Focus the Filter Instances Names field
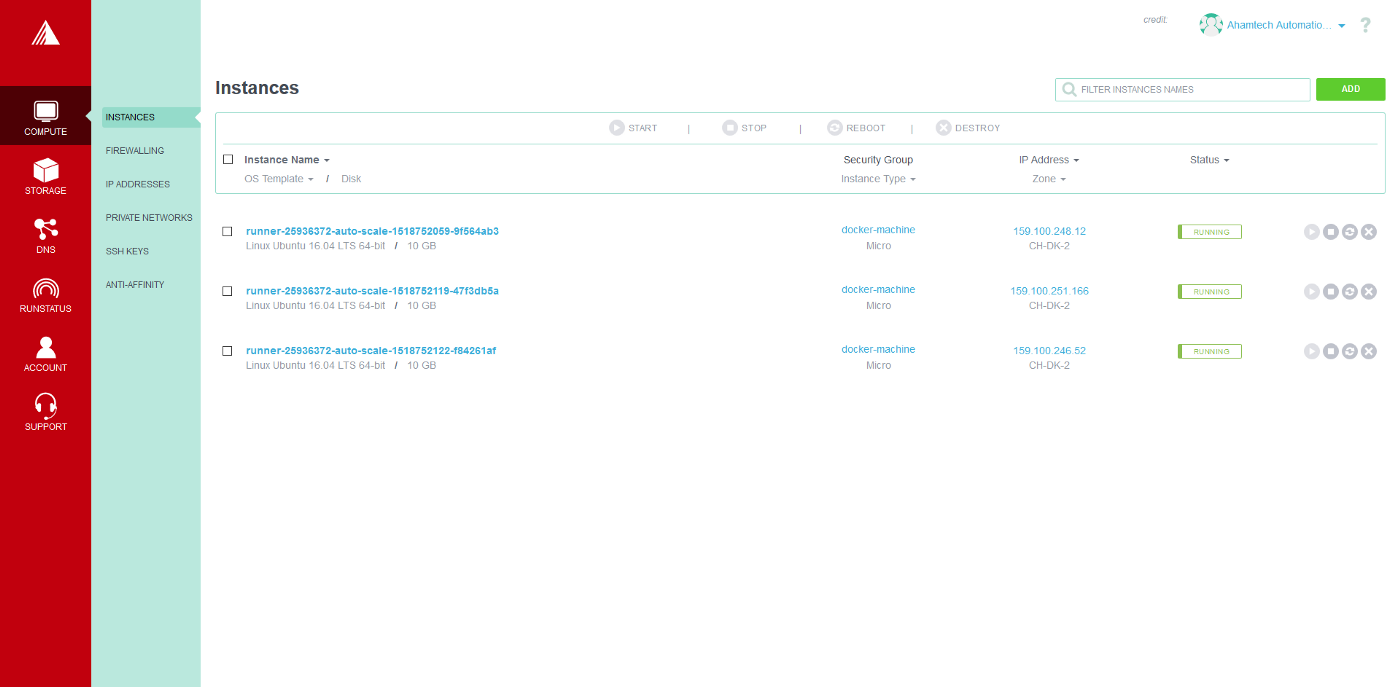The image size is (1400, 687). click(x=1190, y=90)
